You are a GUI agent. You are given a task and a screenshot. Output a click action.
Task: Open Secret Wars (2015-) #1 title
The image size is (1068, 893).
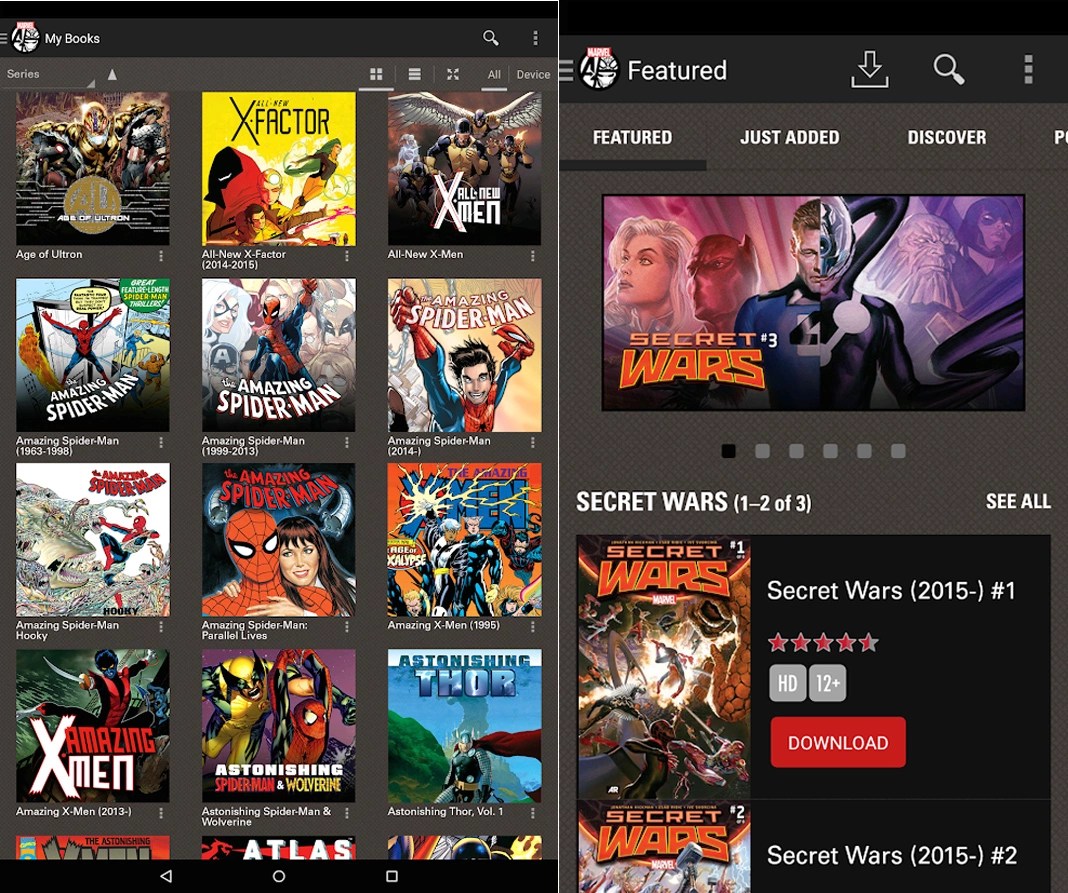(x=891, y=591)
